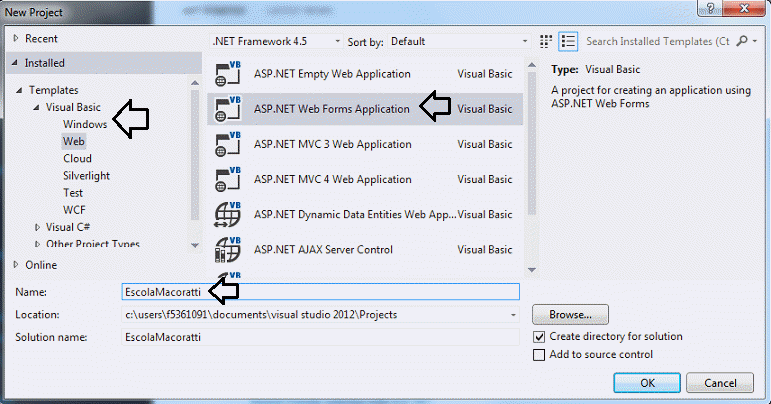The height and width of the screenshot is (404, 771).
Task: Click the search magnifier icon
Action: coord(741,42)
